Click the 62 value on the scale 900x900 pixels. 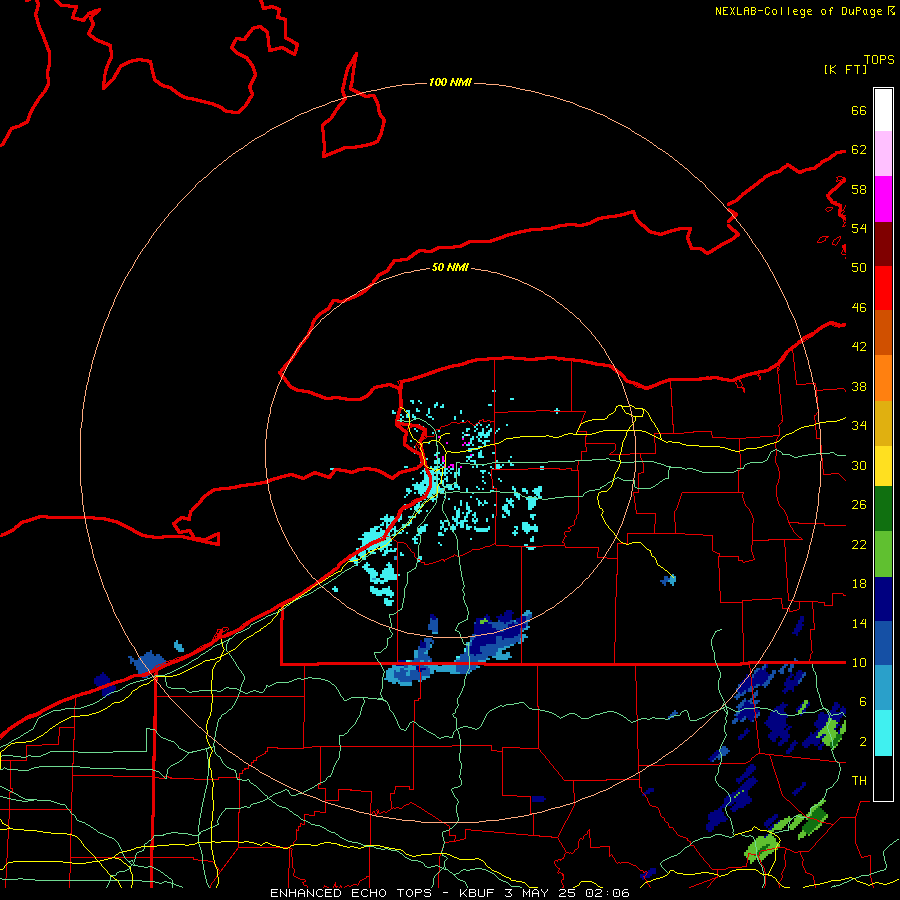859,149
